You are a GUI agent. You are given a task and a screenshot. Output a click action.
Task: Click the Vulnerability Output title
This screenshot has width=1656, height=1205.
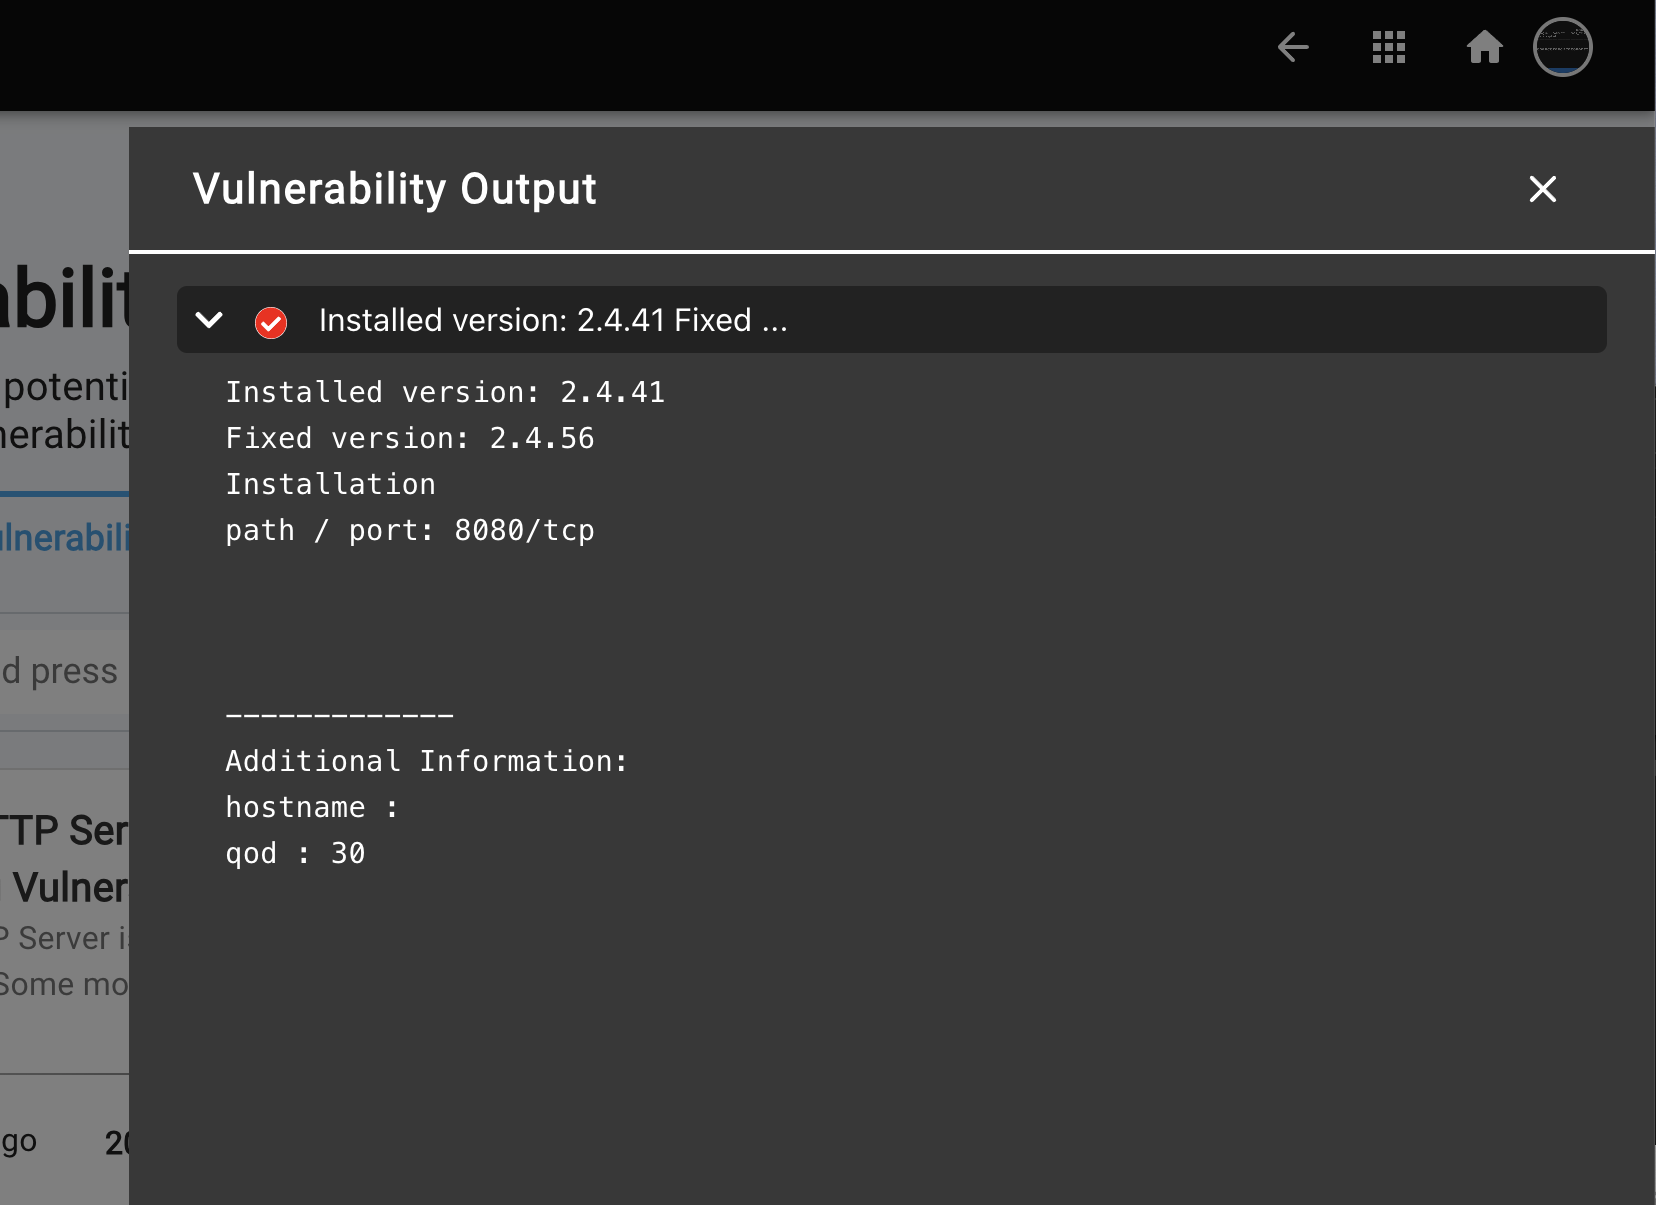[x=394, y=189]
